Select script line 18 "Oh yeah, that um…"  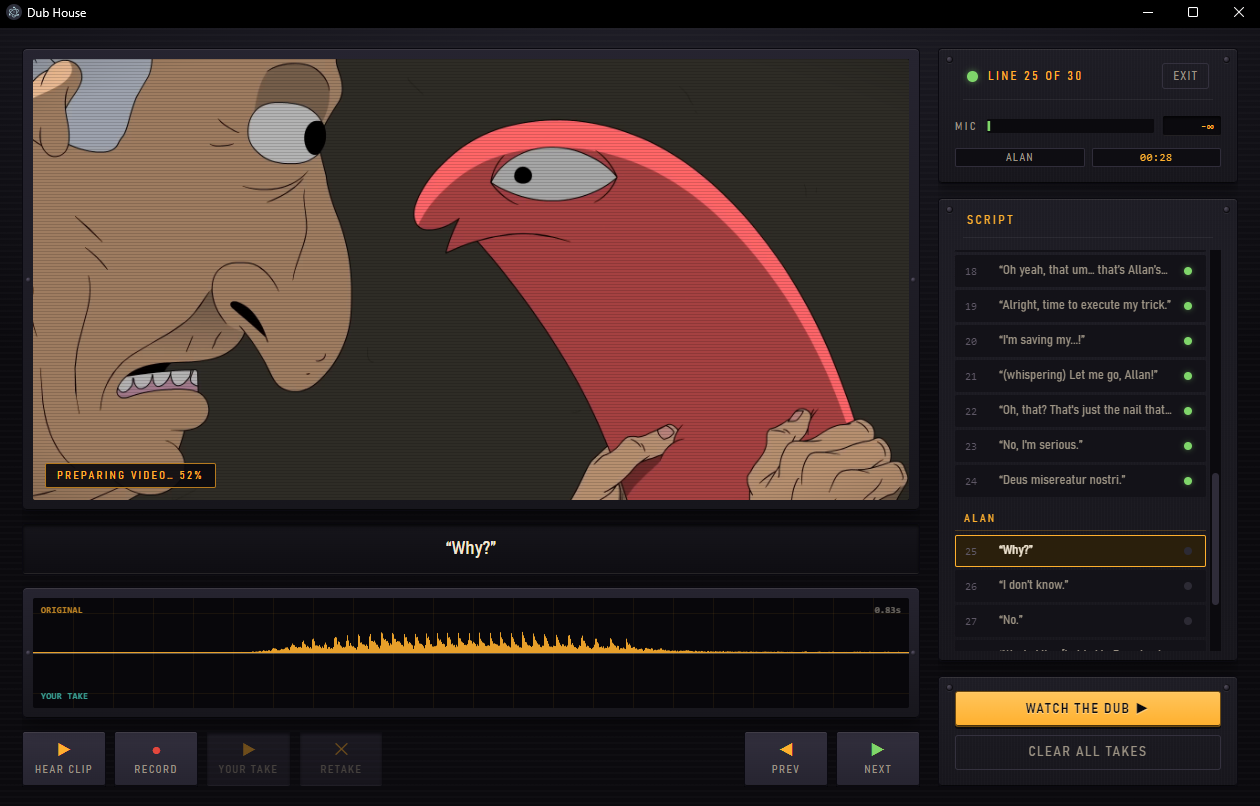pyautogui.click(x=1080, y=271)
